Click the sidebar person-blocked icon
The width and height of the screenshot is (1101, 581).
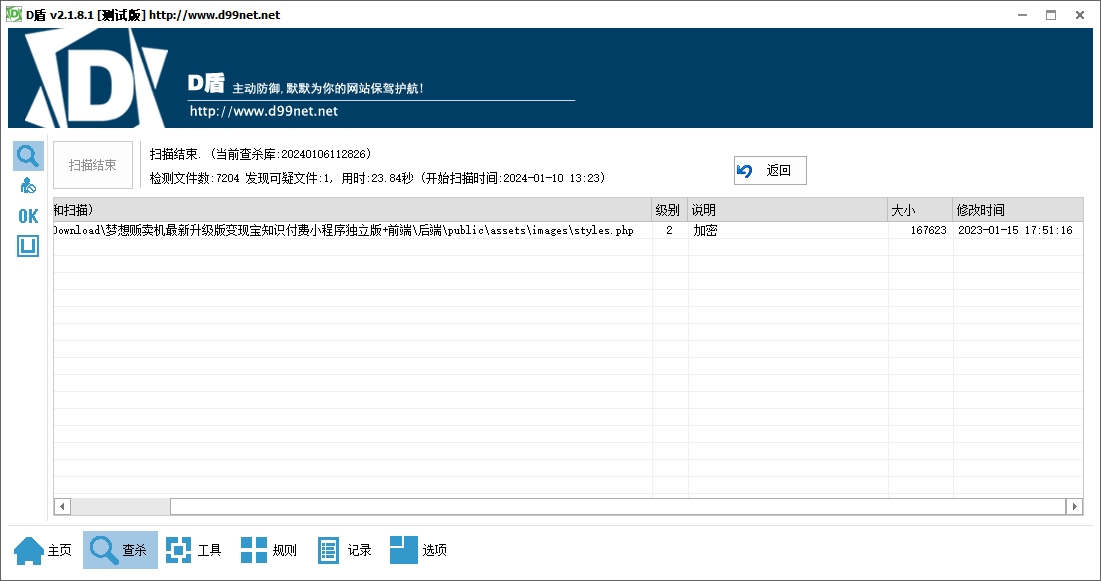click(28, 186)
